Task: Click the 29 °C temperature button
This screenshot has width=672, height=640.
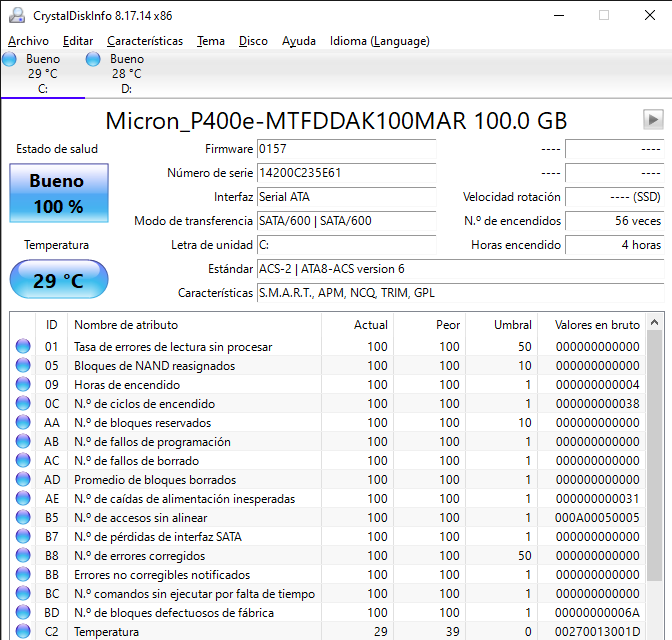Action: [59, 279]
